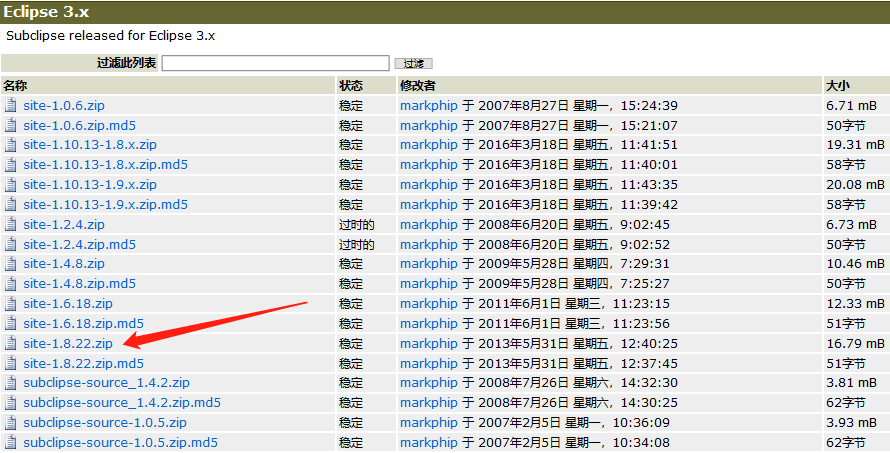Download subclipse-source_1.4.2.zip
The image size is (890, 453).
[106, 383]
